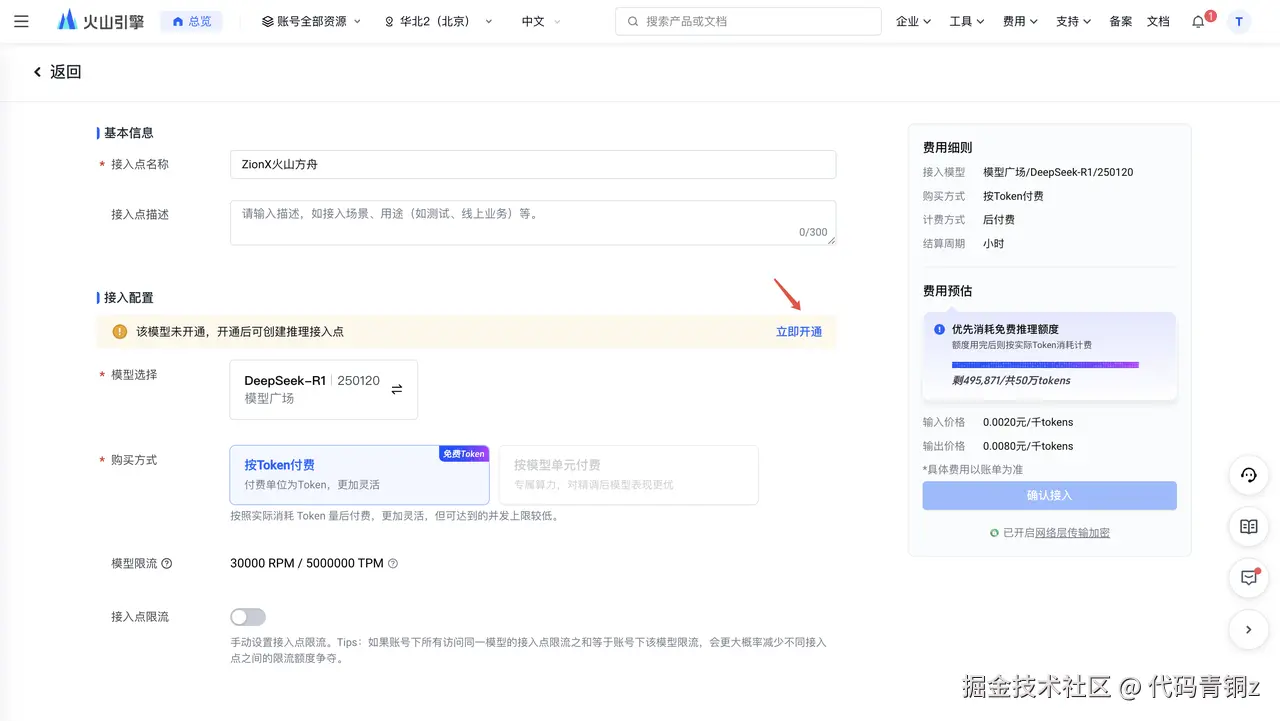Click the 0.0020元/千tokens input price

click(1028, 422)
